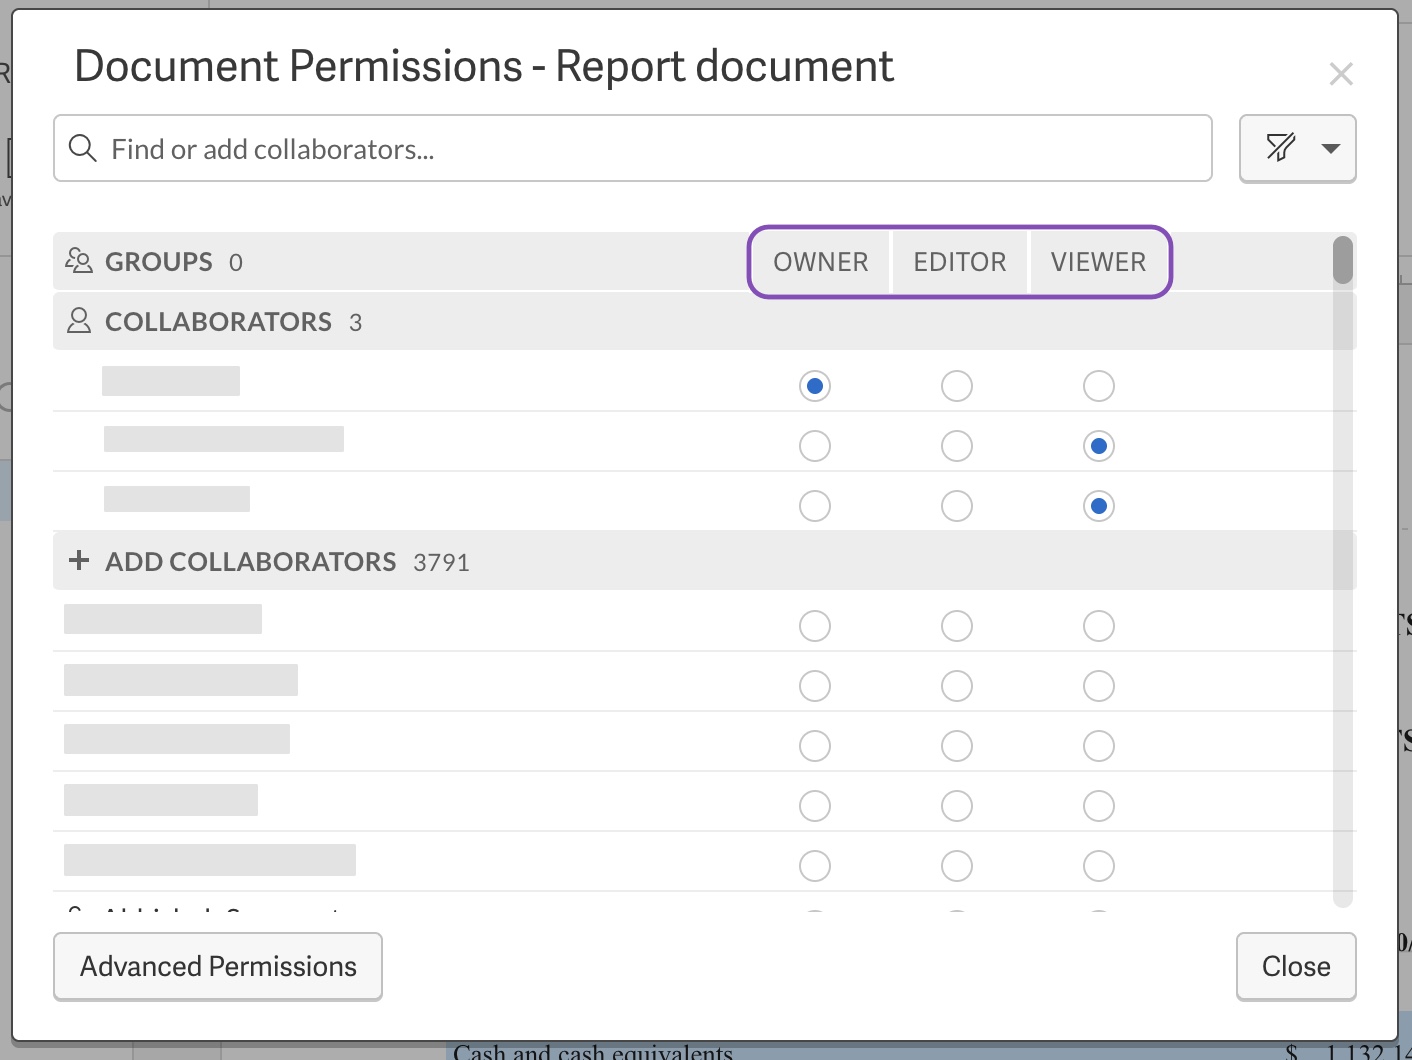Open Advanced Permissions

(218, 966)
